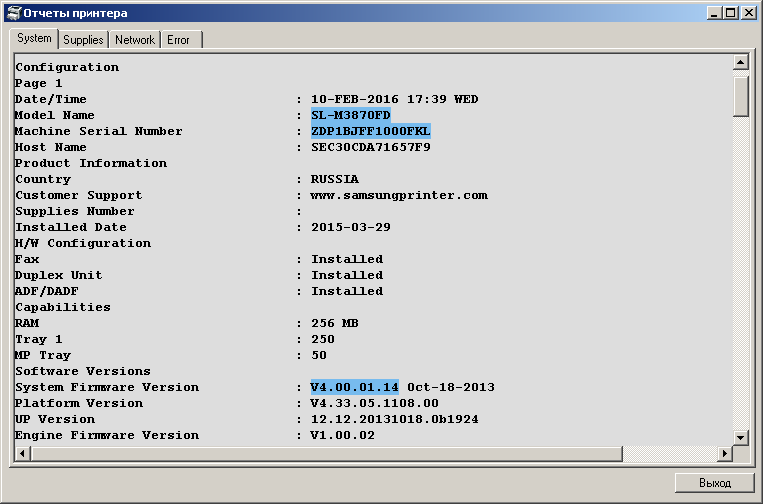The height and width of the screenshot is (504, 763).
Task: Click the Duplex Unit label
Action: 59,275
